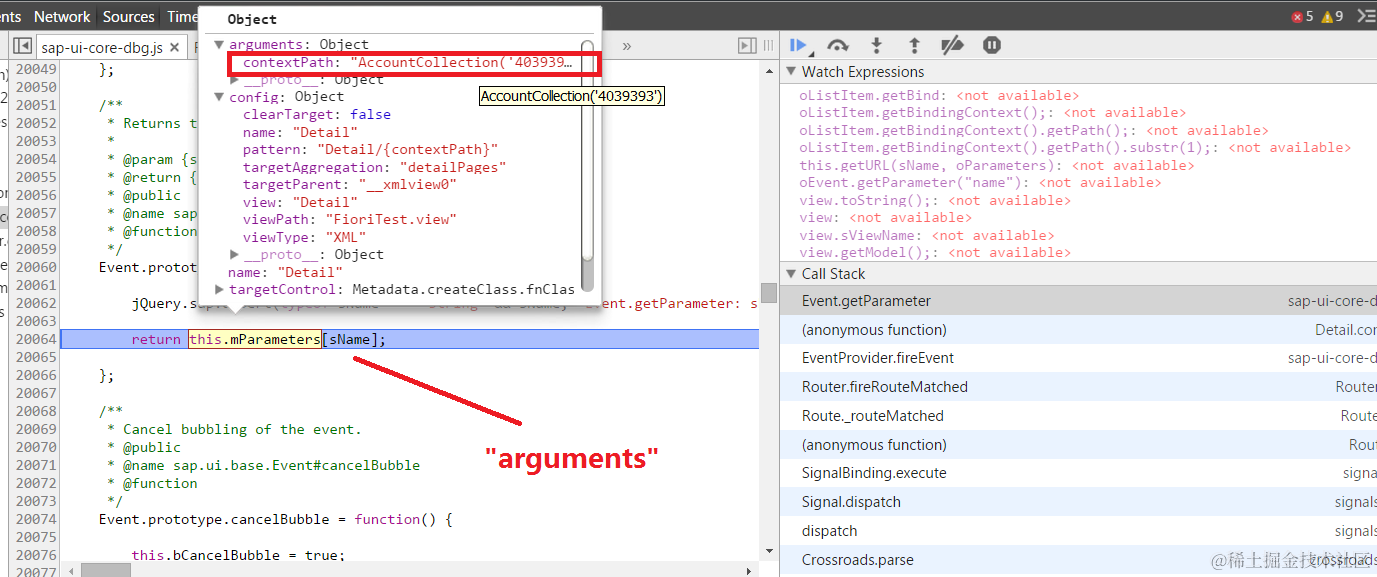Close the sap-ui-core-dbg.js tab

[x=174, y=47]
